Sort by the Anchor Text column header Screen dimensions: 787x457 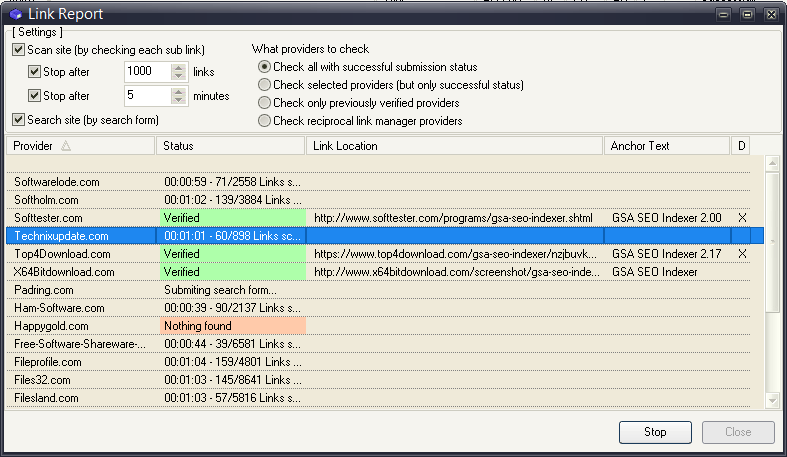[667, 146]
